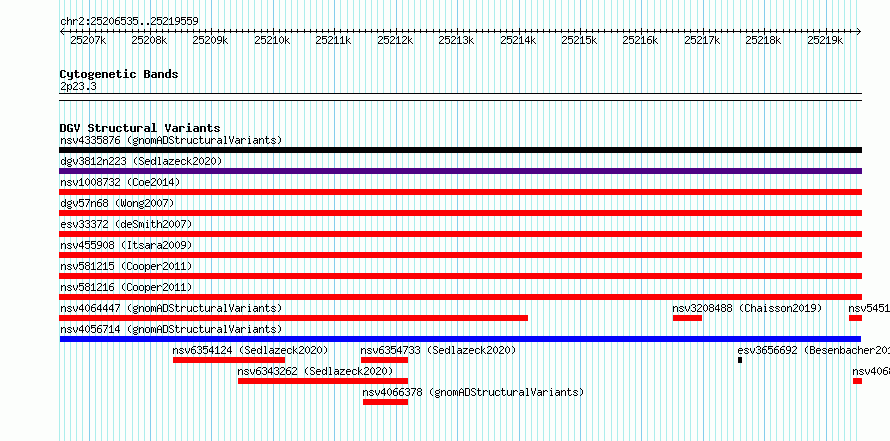890x441 pixels.
Task: Select the red nsv6343262 variant bar
Action: (323, 381)
